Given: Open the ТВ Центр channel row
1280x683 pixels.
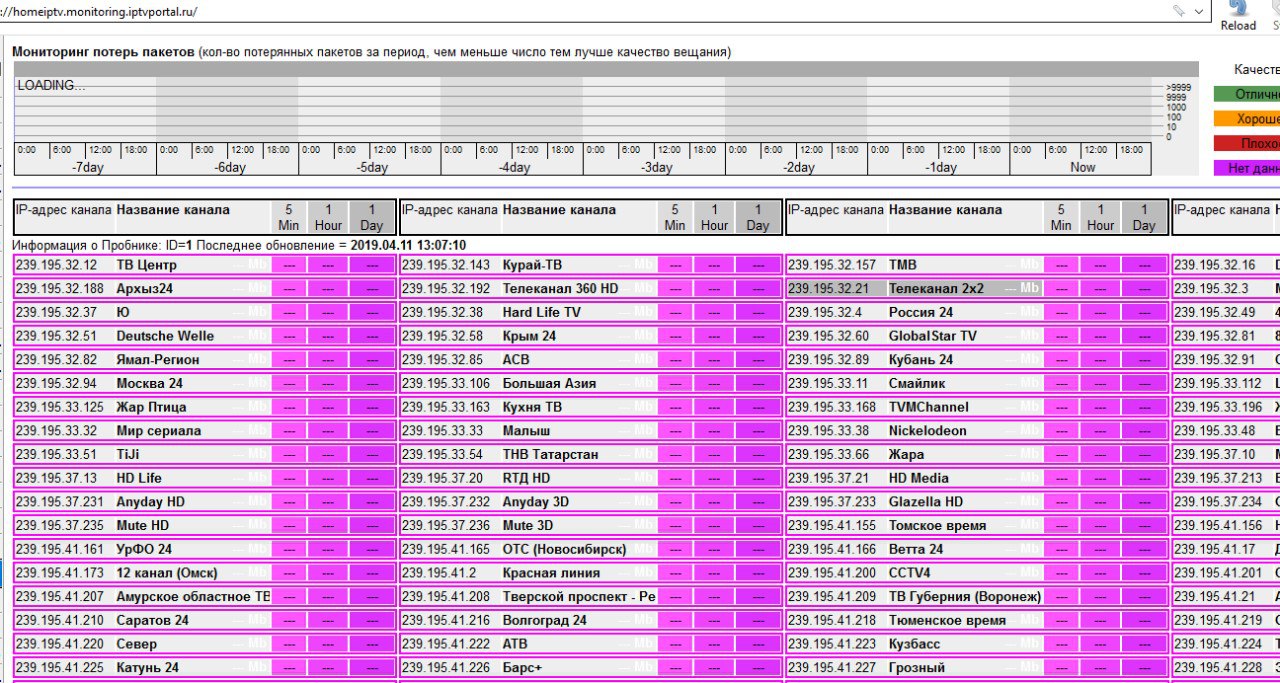Looking at the screenshot, I should pyautogui.click(x=204, y=265).
